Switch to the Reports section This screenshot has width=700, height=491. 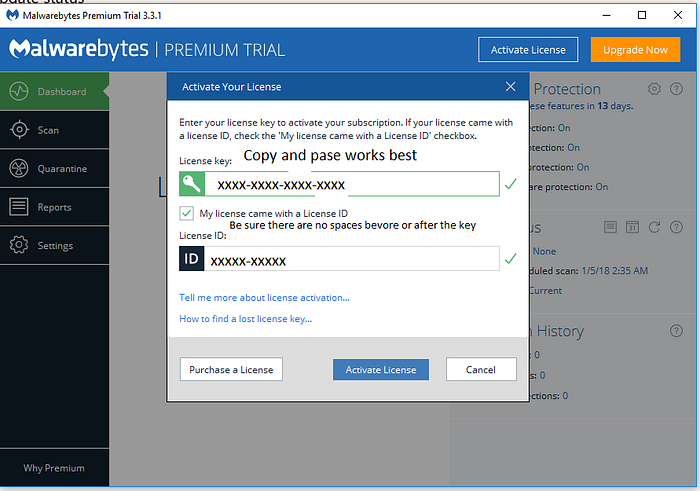[54, 207]
